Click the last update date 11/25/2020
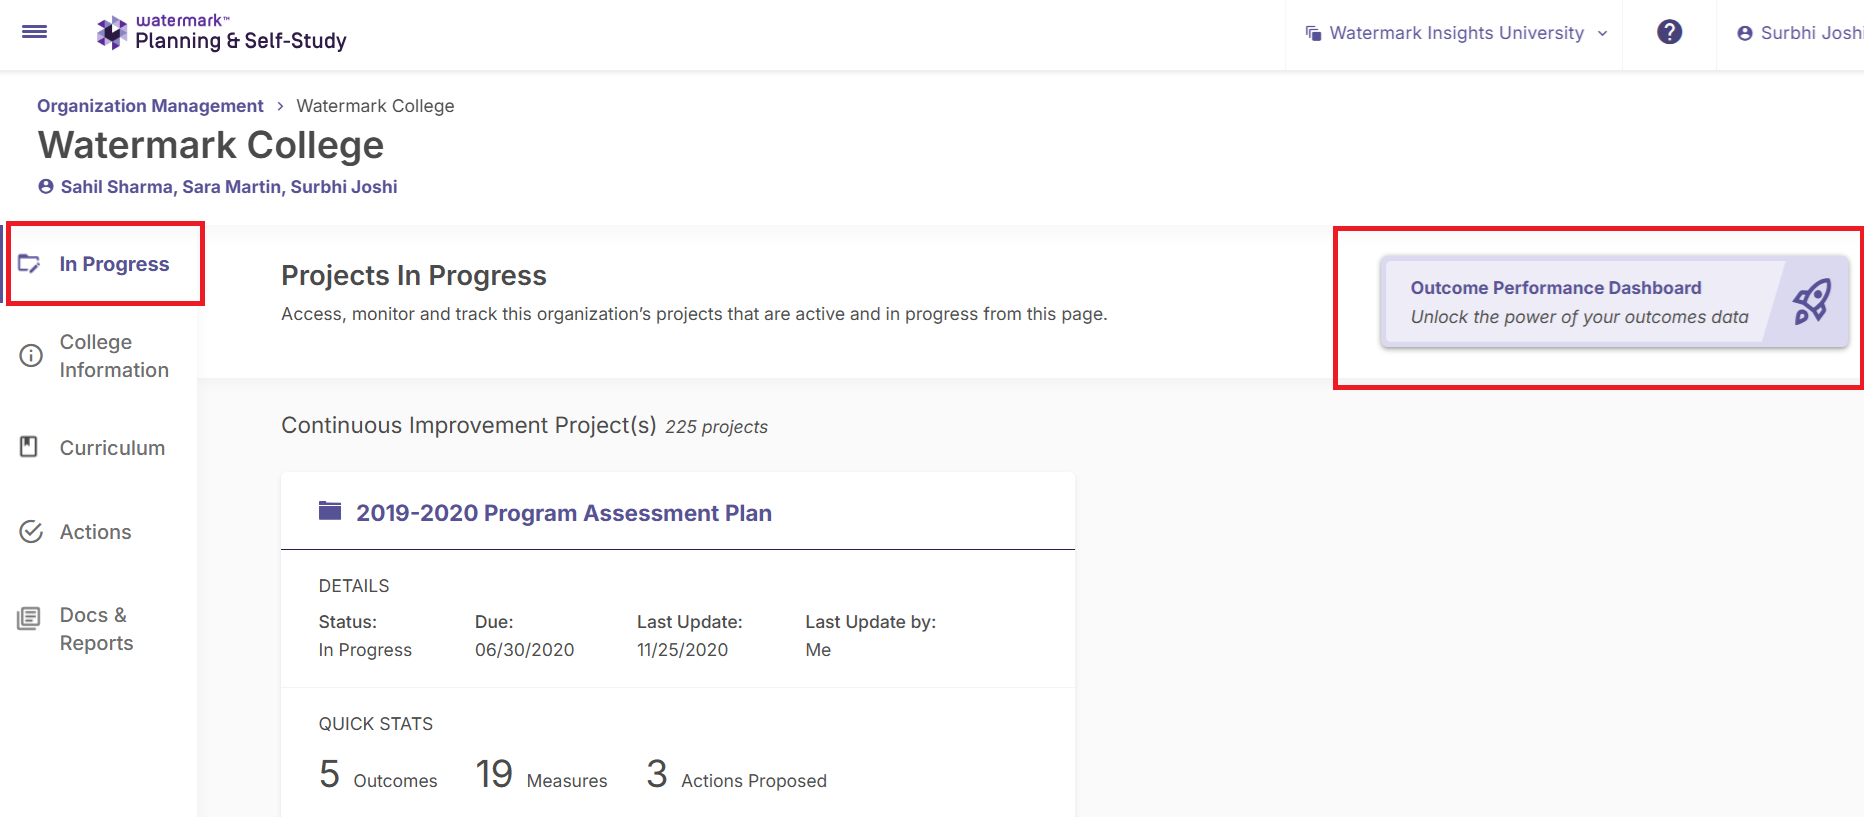The height and width of the screenshot is (817, 1864). click(x=683, y=650)
